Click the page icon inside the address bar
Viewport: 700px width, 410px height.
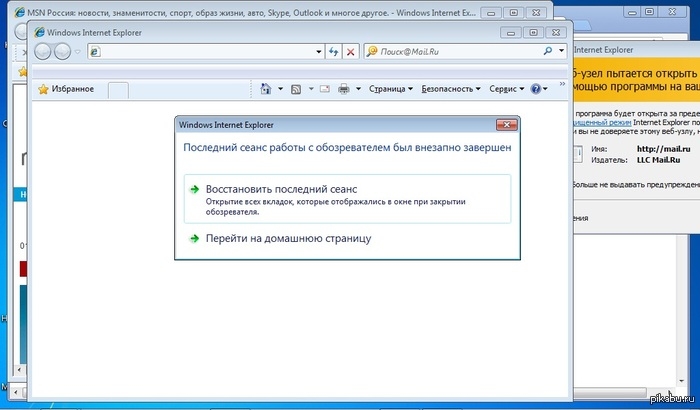(x=95, y=52)
